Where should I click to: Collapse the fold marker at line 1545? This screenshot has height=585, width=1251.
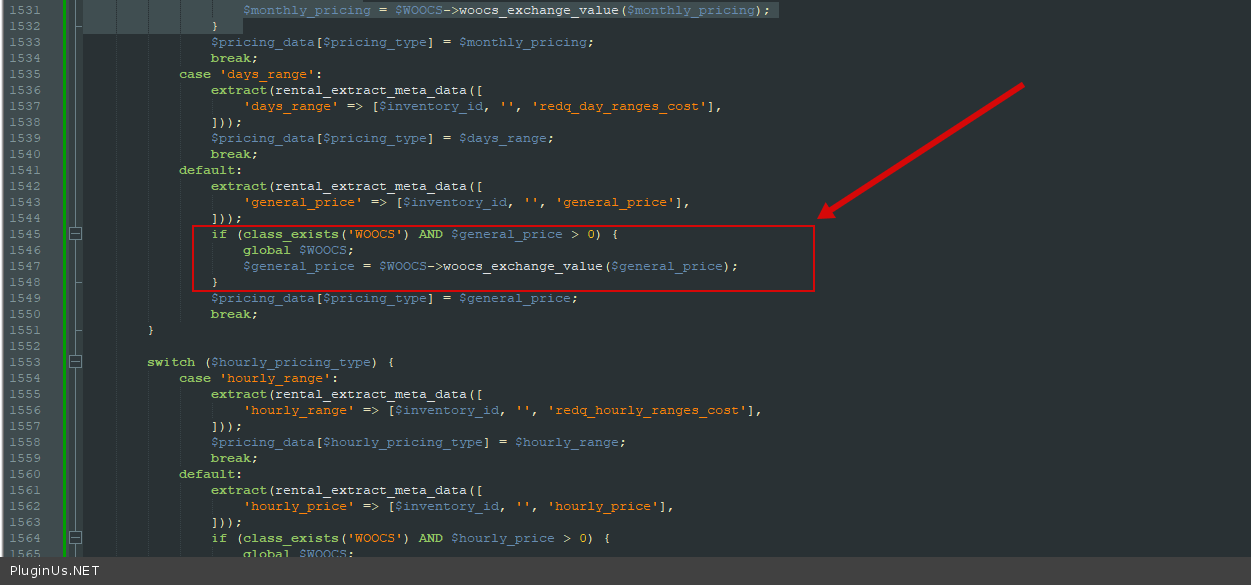coord(75,234)
